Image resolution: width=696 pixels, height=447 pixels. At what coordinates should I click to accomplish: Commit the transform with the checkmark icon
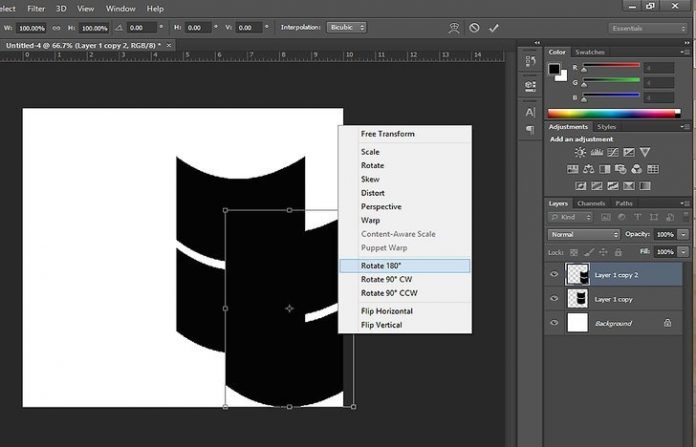494,28
